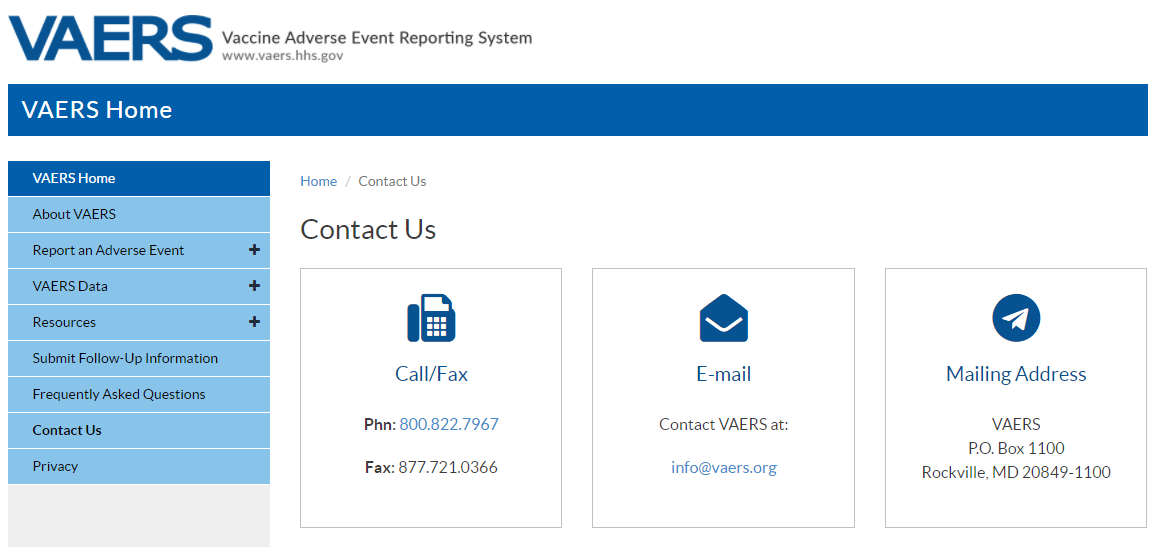Expand the VAERS Data submenu

point(254,286)
